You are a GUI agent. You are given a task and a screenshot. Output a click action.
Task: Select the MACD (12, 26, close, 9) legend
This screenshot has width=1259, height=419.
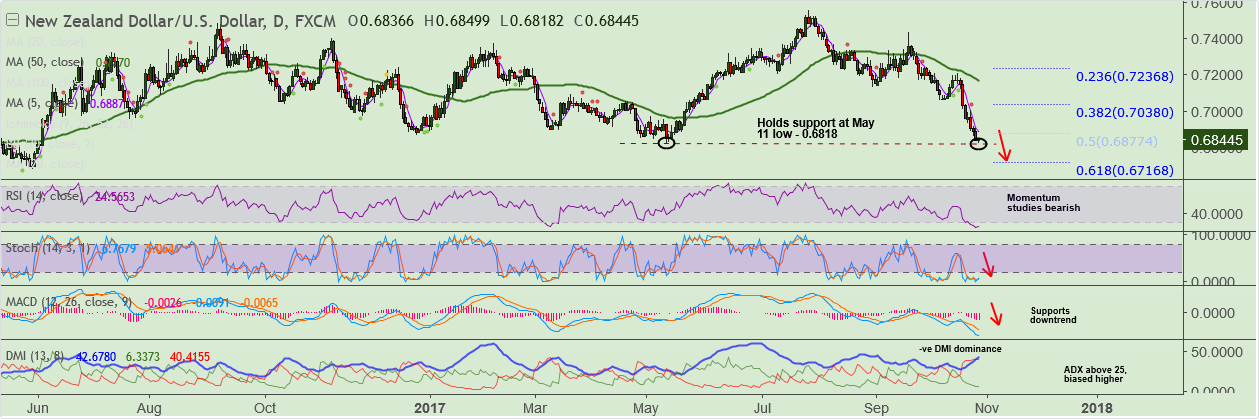69,300
